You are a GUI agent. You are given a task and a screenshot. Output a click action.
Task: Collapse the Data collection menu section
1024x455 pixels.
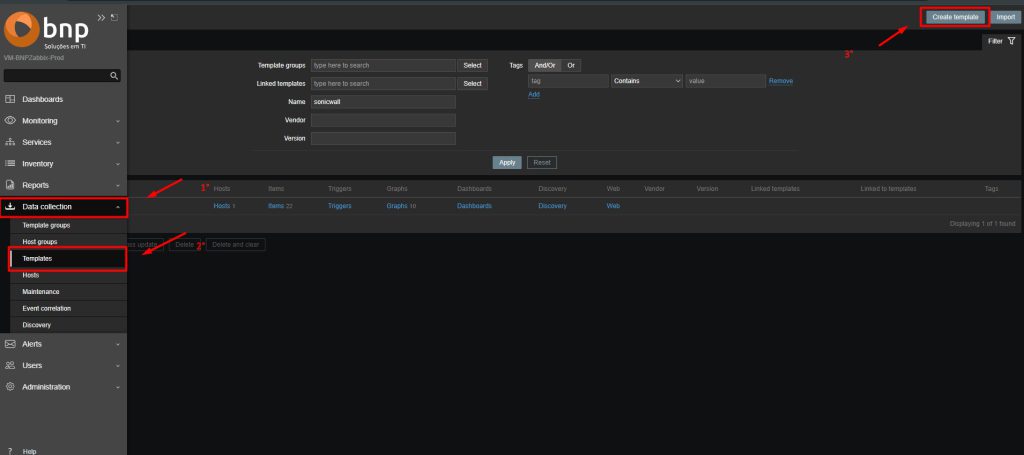[118, 207]
